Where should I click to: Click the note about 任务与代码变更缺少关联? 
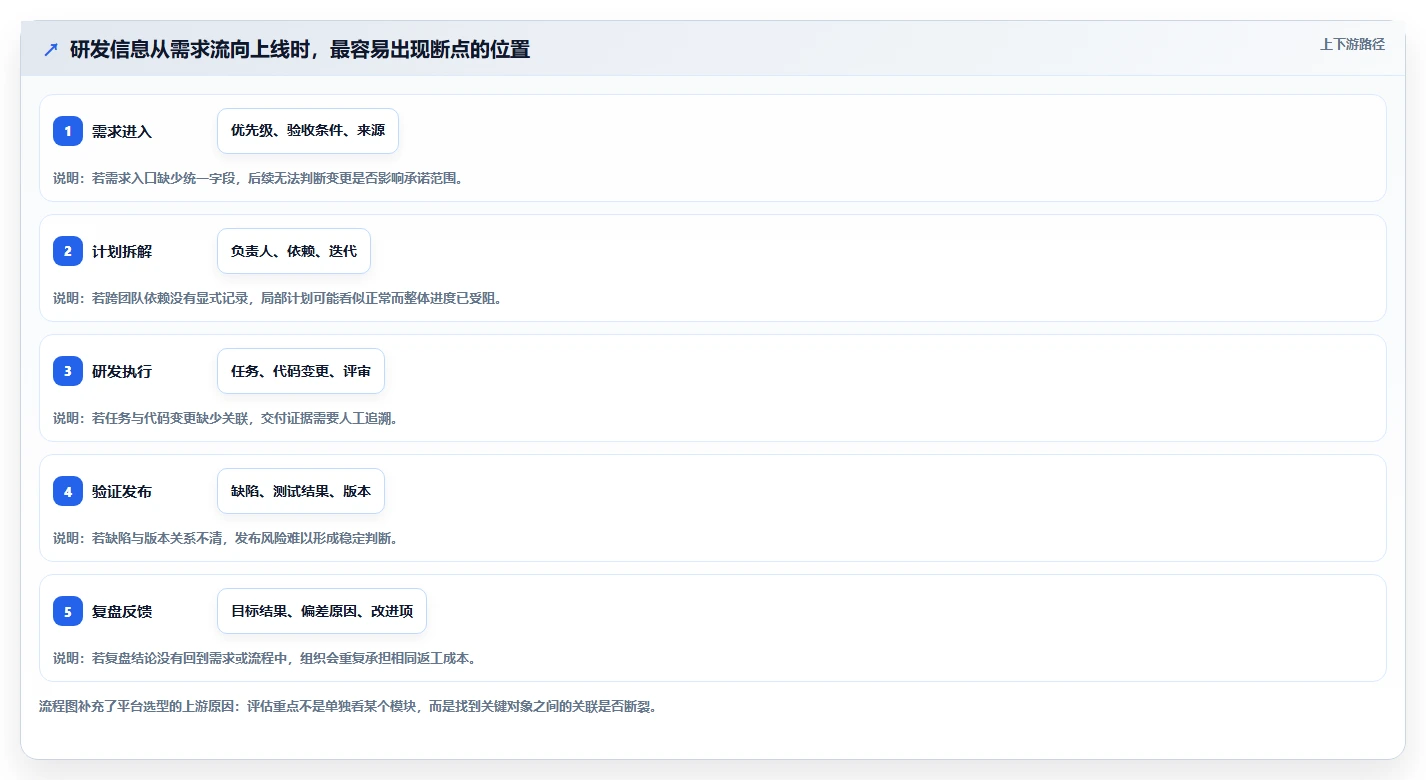pos(226,418)
